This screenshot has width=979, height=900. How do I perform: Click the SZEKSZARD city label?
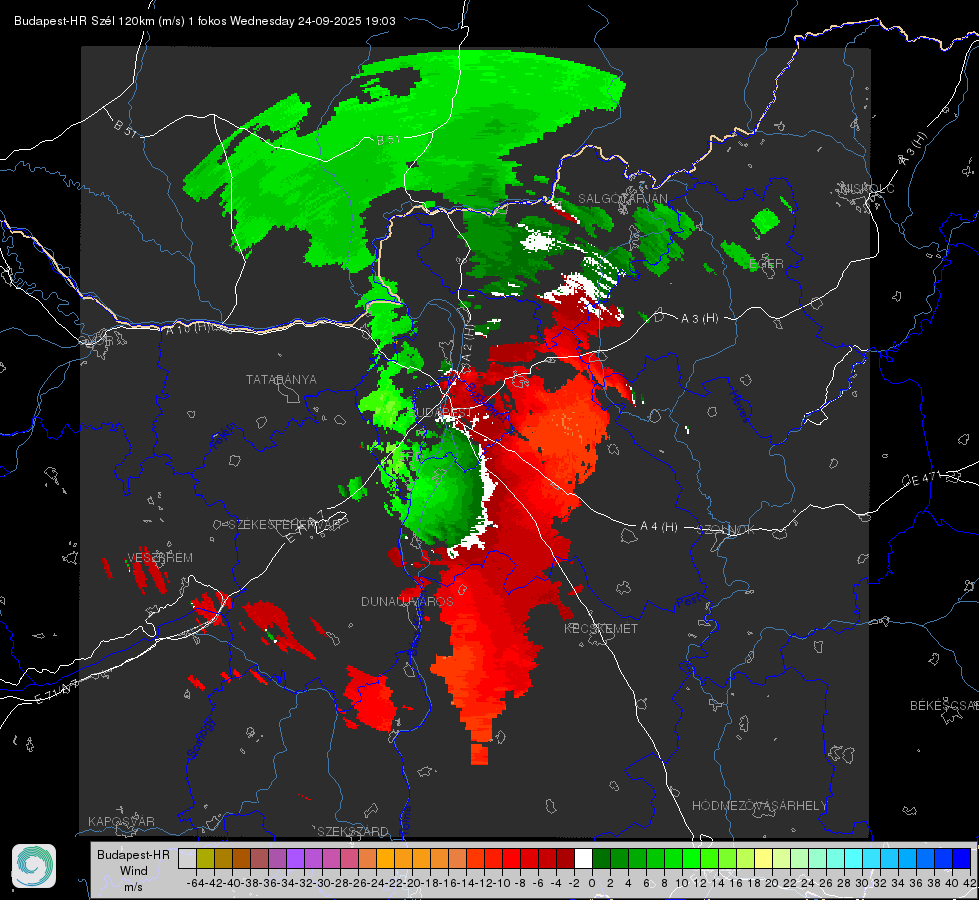353,831
